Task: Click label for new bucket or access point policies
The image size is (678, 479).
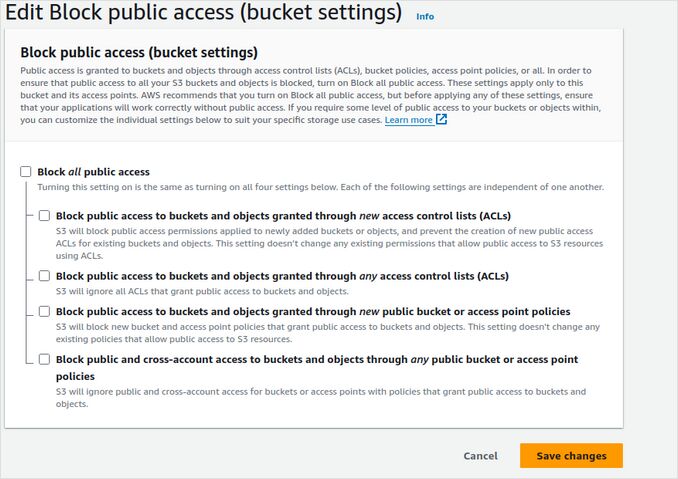Action: tap(312, 312)
